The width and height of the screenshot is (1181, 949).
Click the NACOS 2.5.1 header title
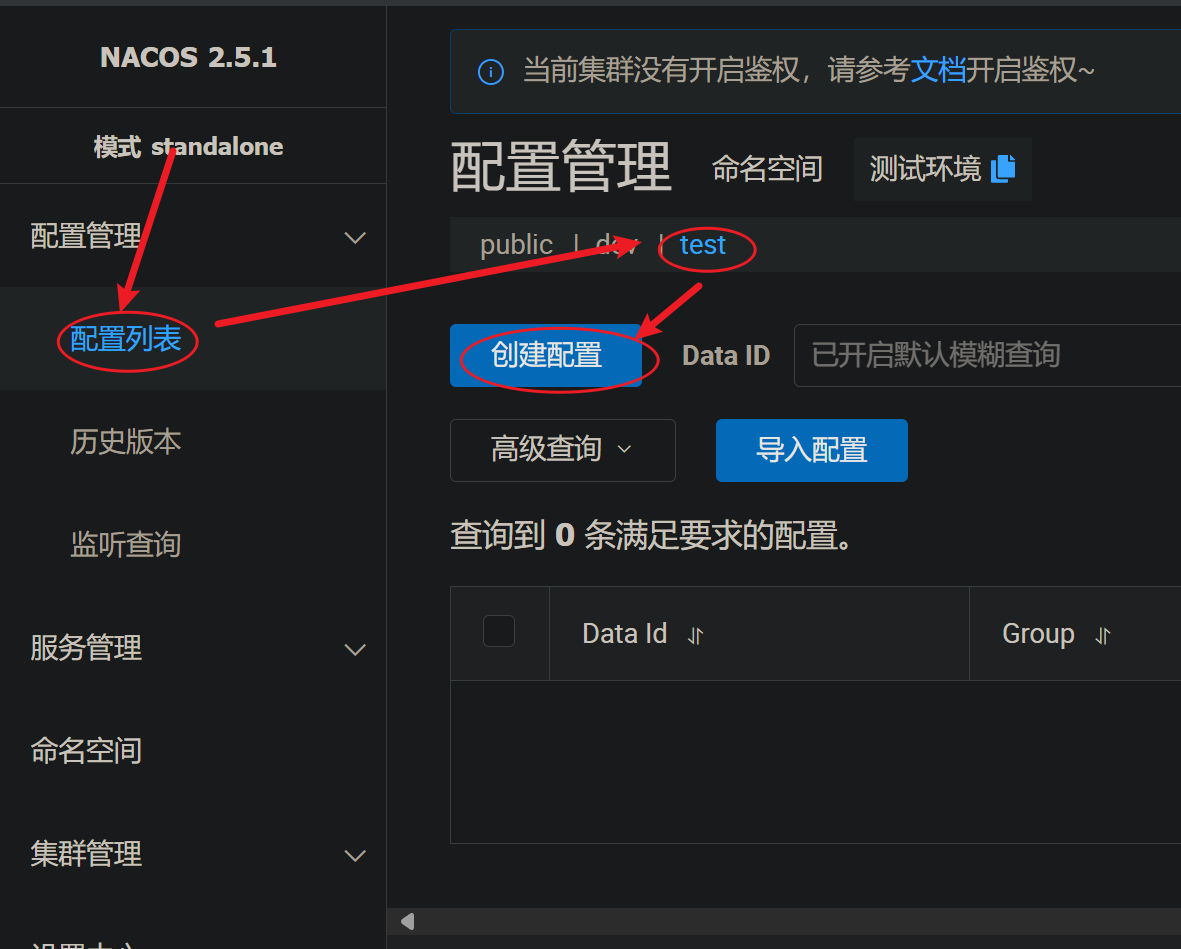[188, 57]
